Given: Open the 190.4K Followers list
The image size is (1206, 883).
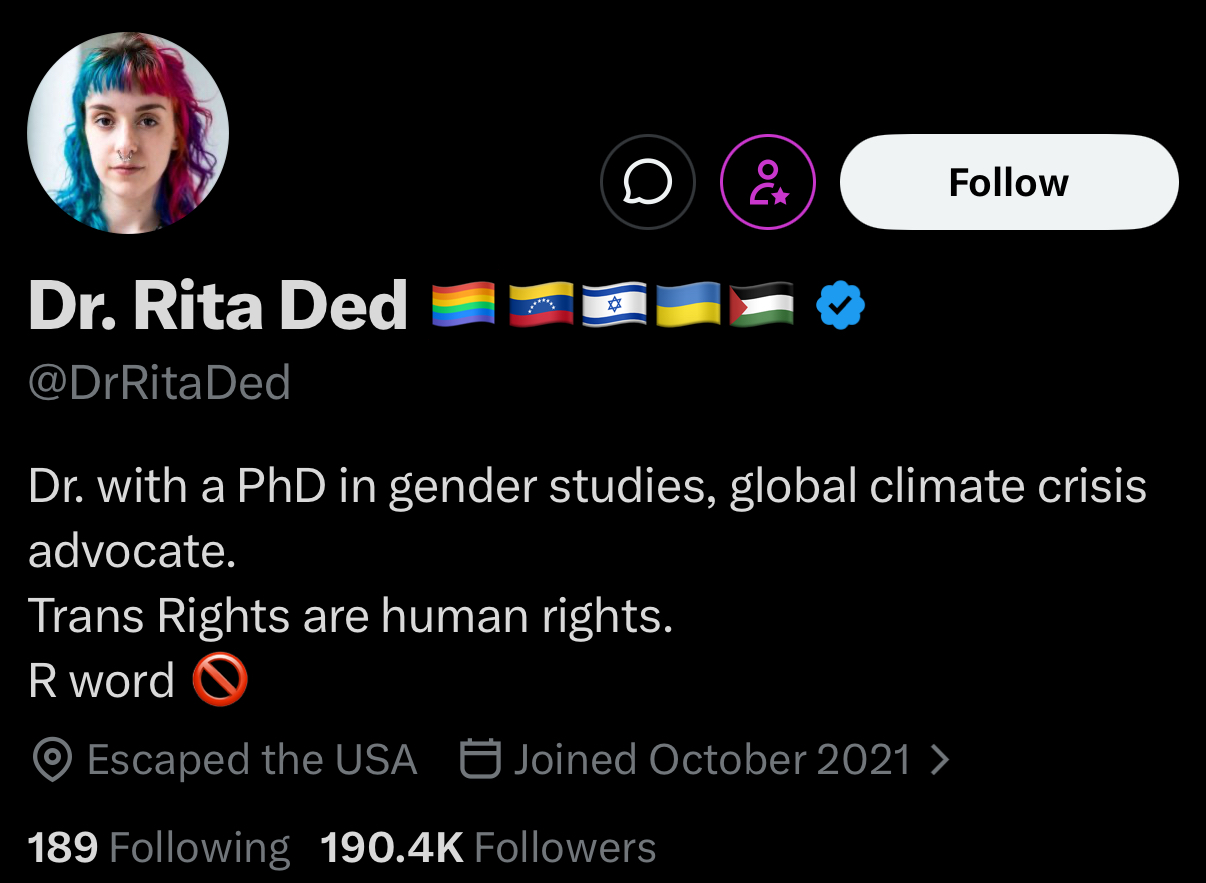Looking at the screenshot, I should (x=488, y=848).
